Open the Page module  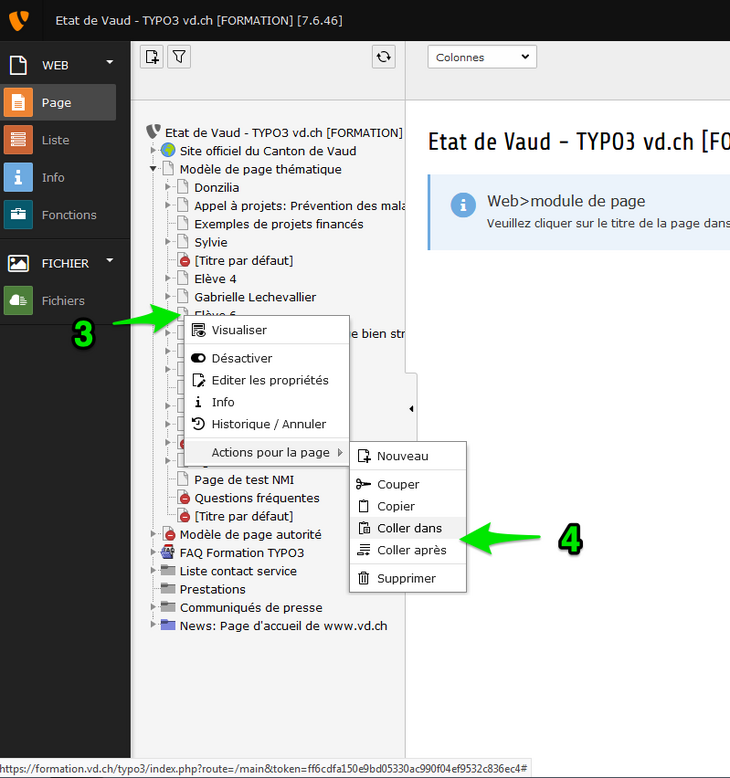(x=59, y=102)
